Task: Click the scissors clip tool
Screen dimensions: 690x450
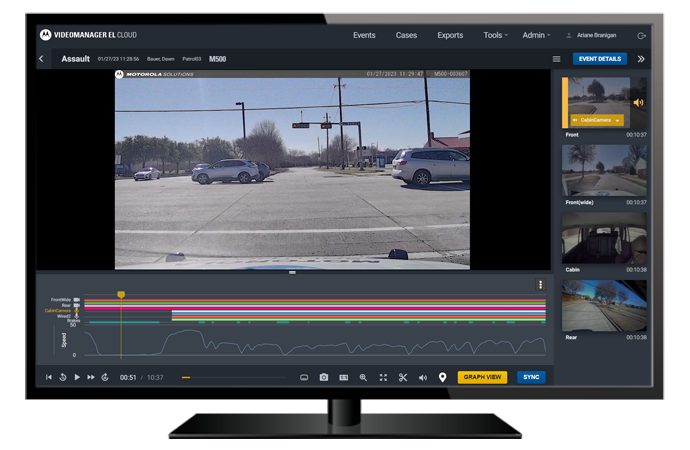Action: (x=403, y=378)
